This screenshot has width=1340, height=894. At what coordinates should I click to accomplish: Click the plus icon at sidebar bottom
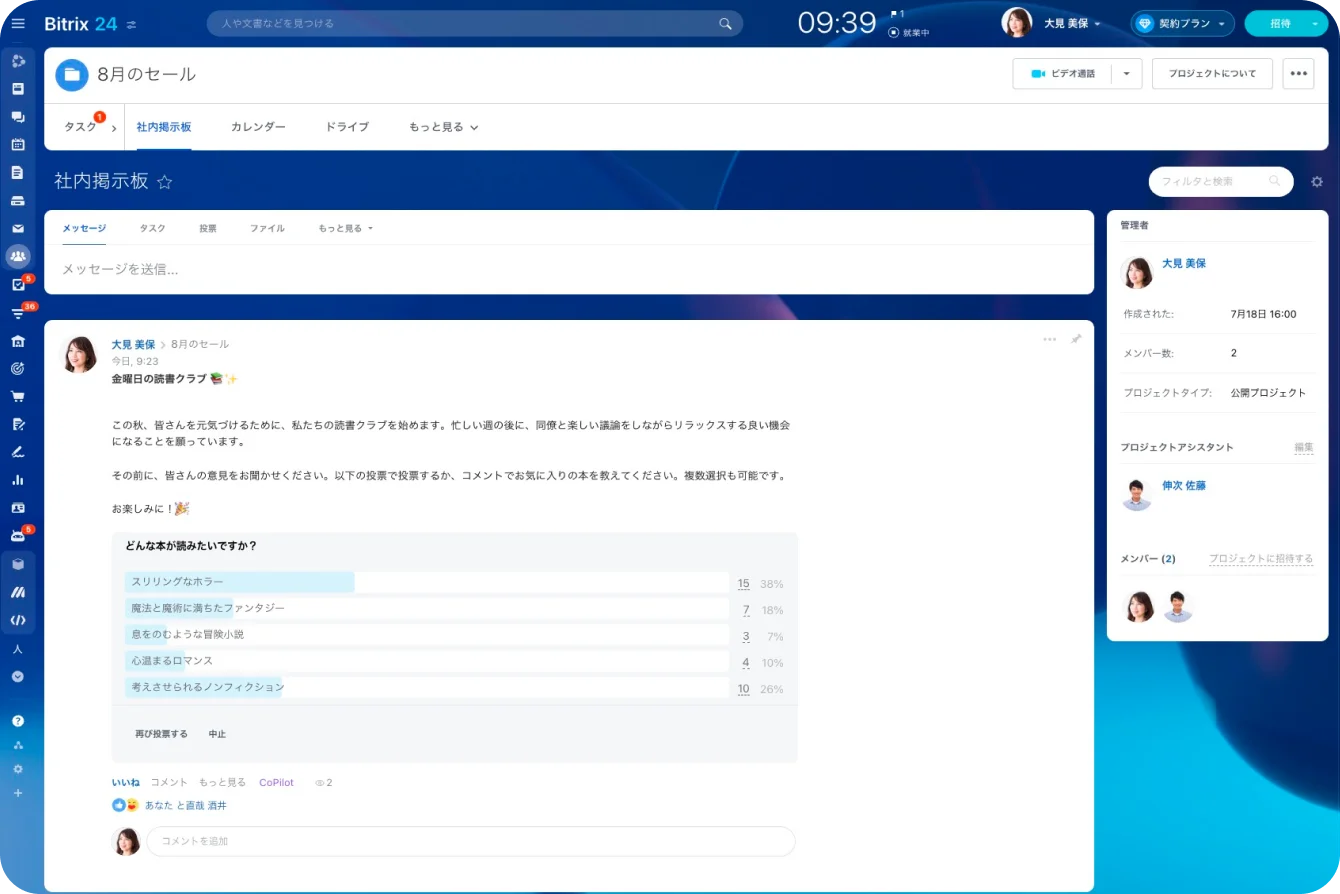coord(18,793)
